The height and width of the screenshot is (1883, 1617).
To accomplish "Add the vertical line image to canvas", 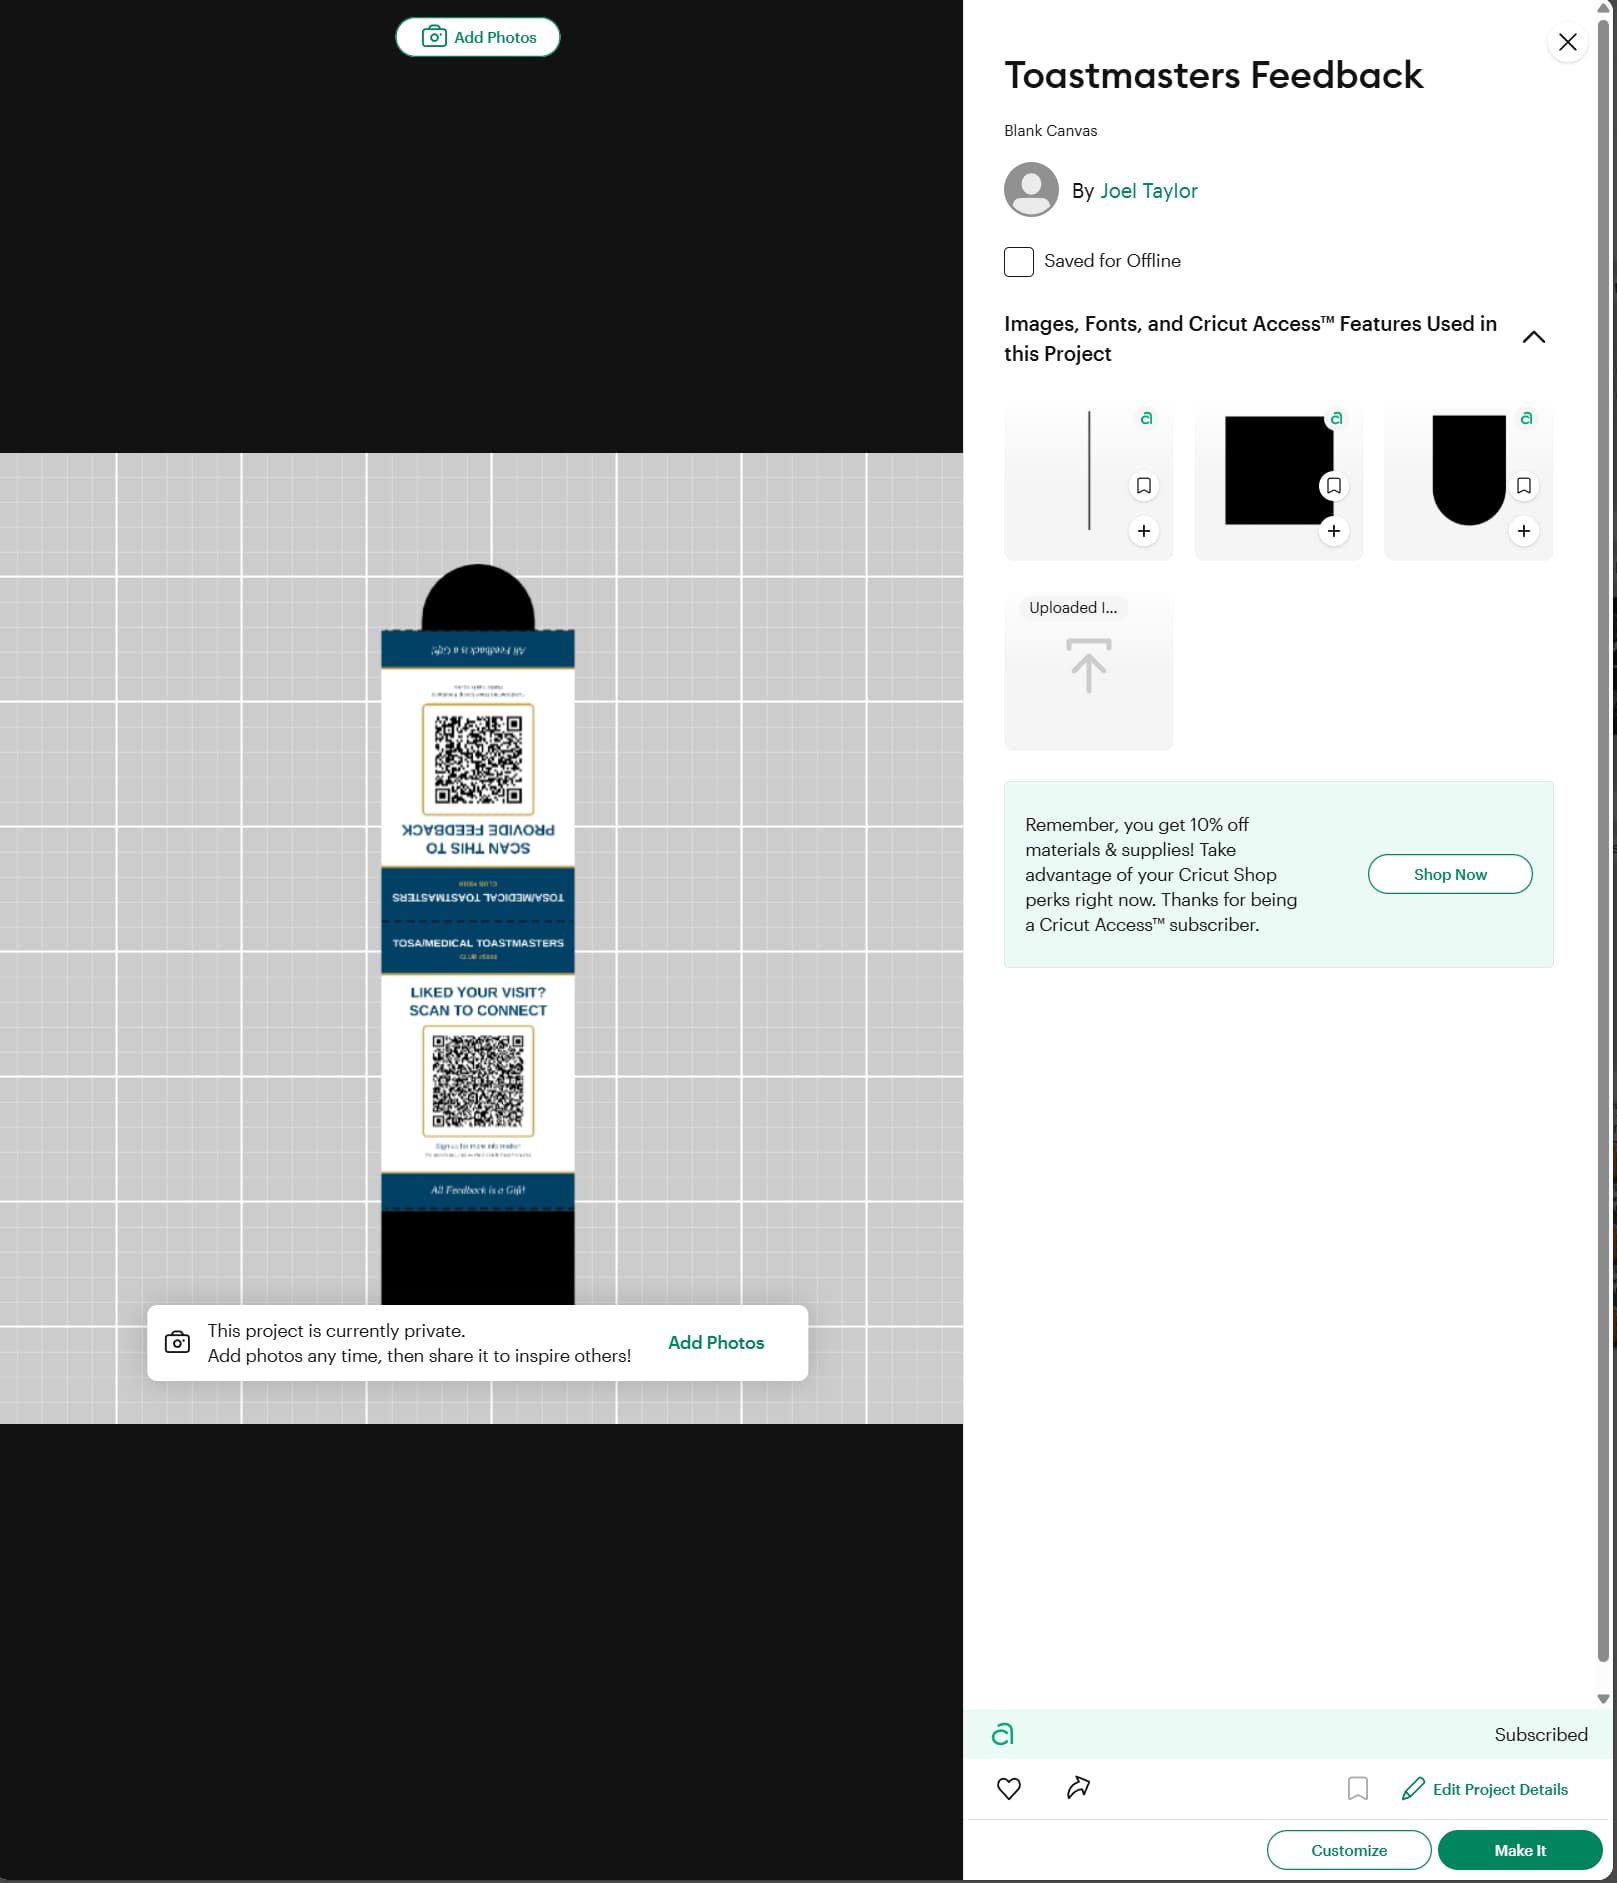I will pyautogui.click(x=1144, y=531).
